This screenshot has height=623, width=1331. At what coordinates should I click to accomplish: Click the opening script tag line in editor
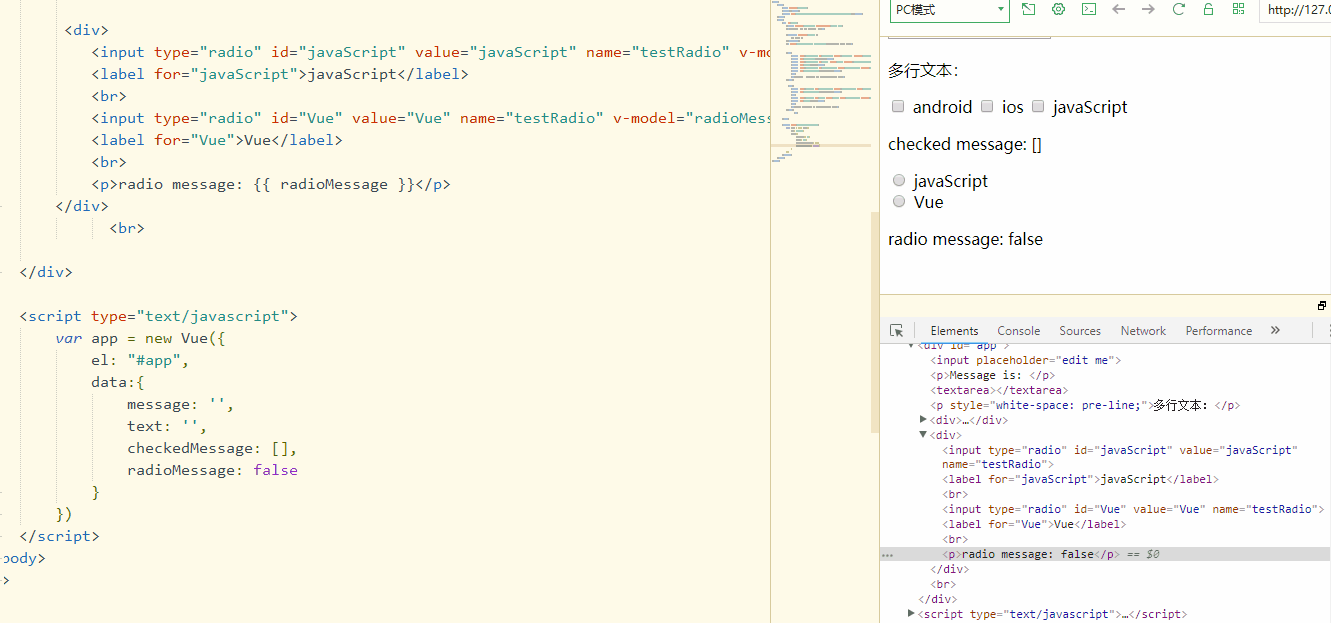158,316
